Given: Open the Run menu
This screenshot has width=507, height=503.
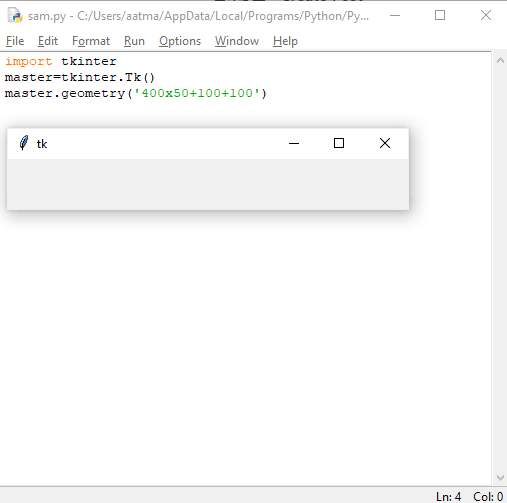Looking at the screenshot, I should coord(134,41).
